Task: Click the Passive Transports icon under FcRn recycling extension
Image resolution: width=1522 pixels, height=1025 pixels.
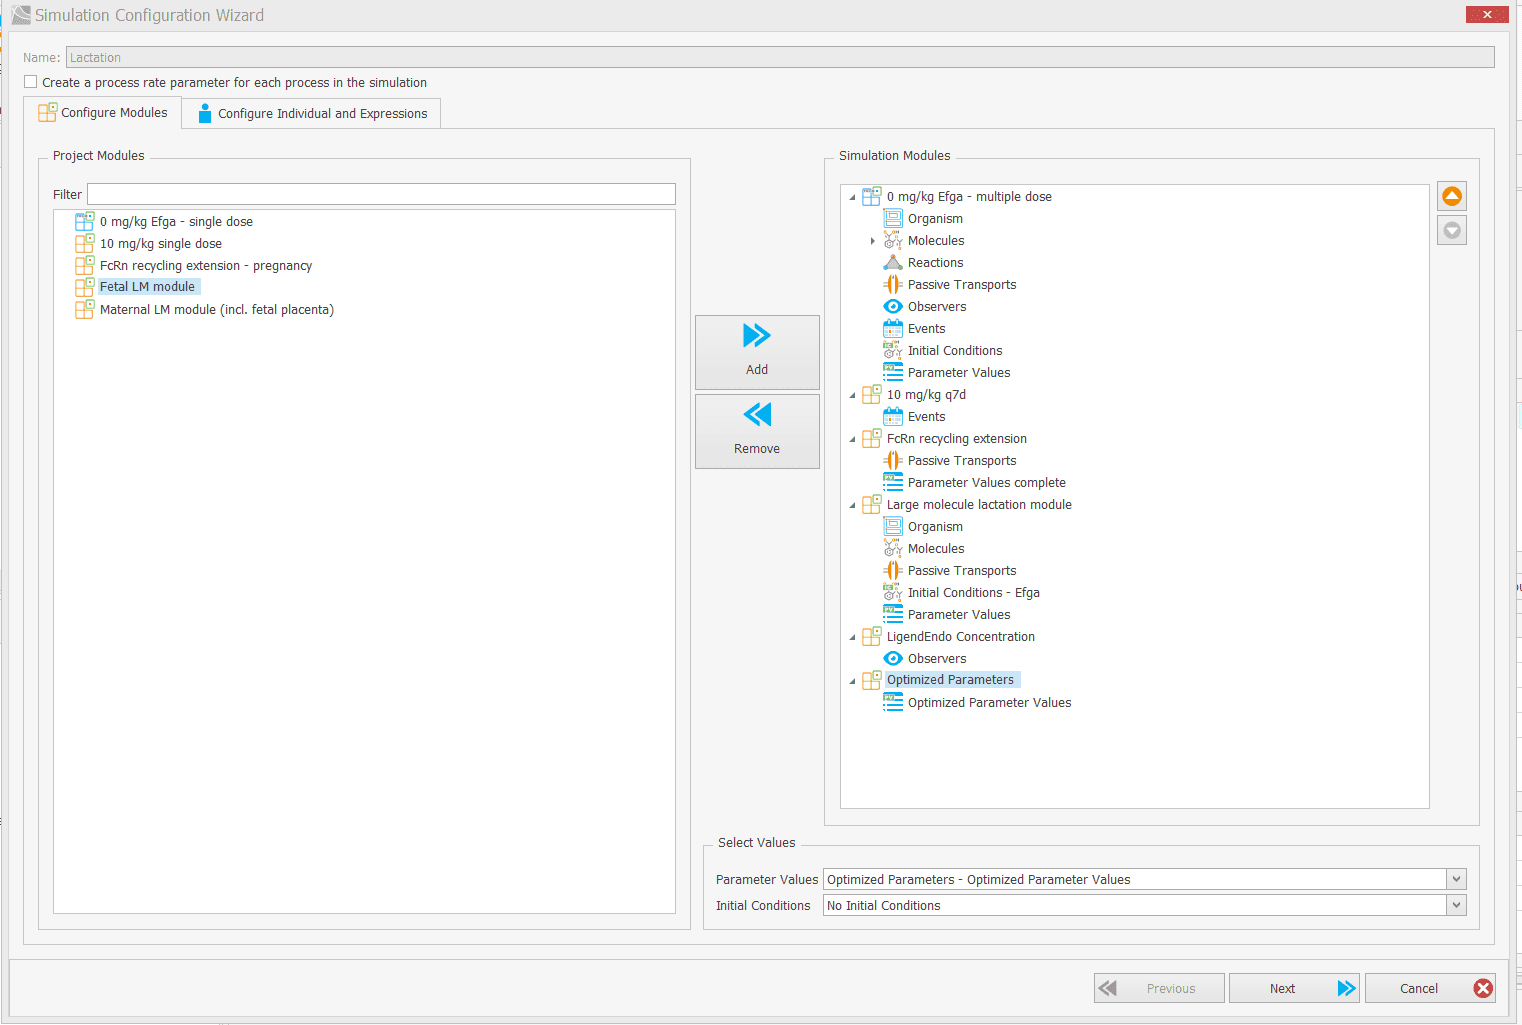Action: (x=893, y=460)
